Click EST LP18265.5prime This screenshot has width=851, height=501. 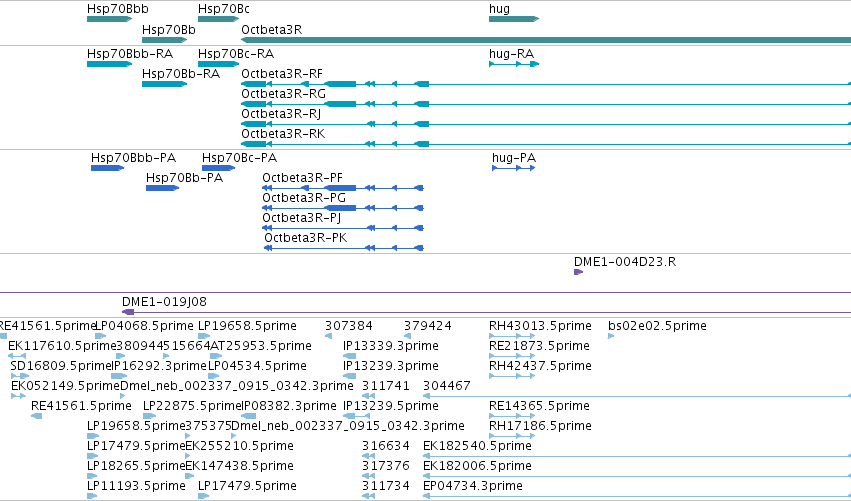point(136,467)
